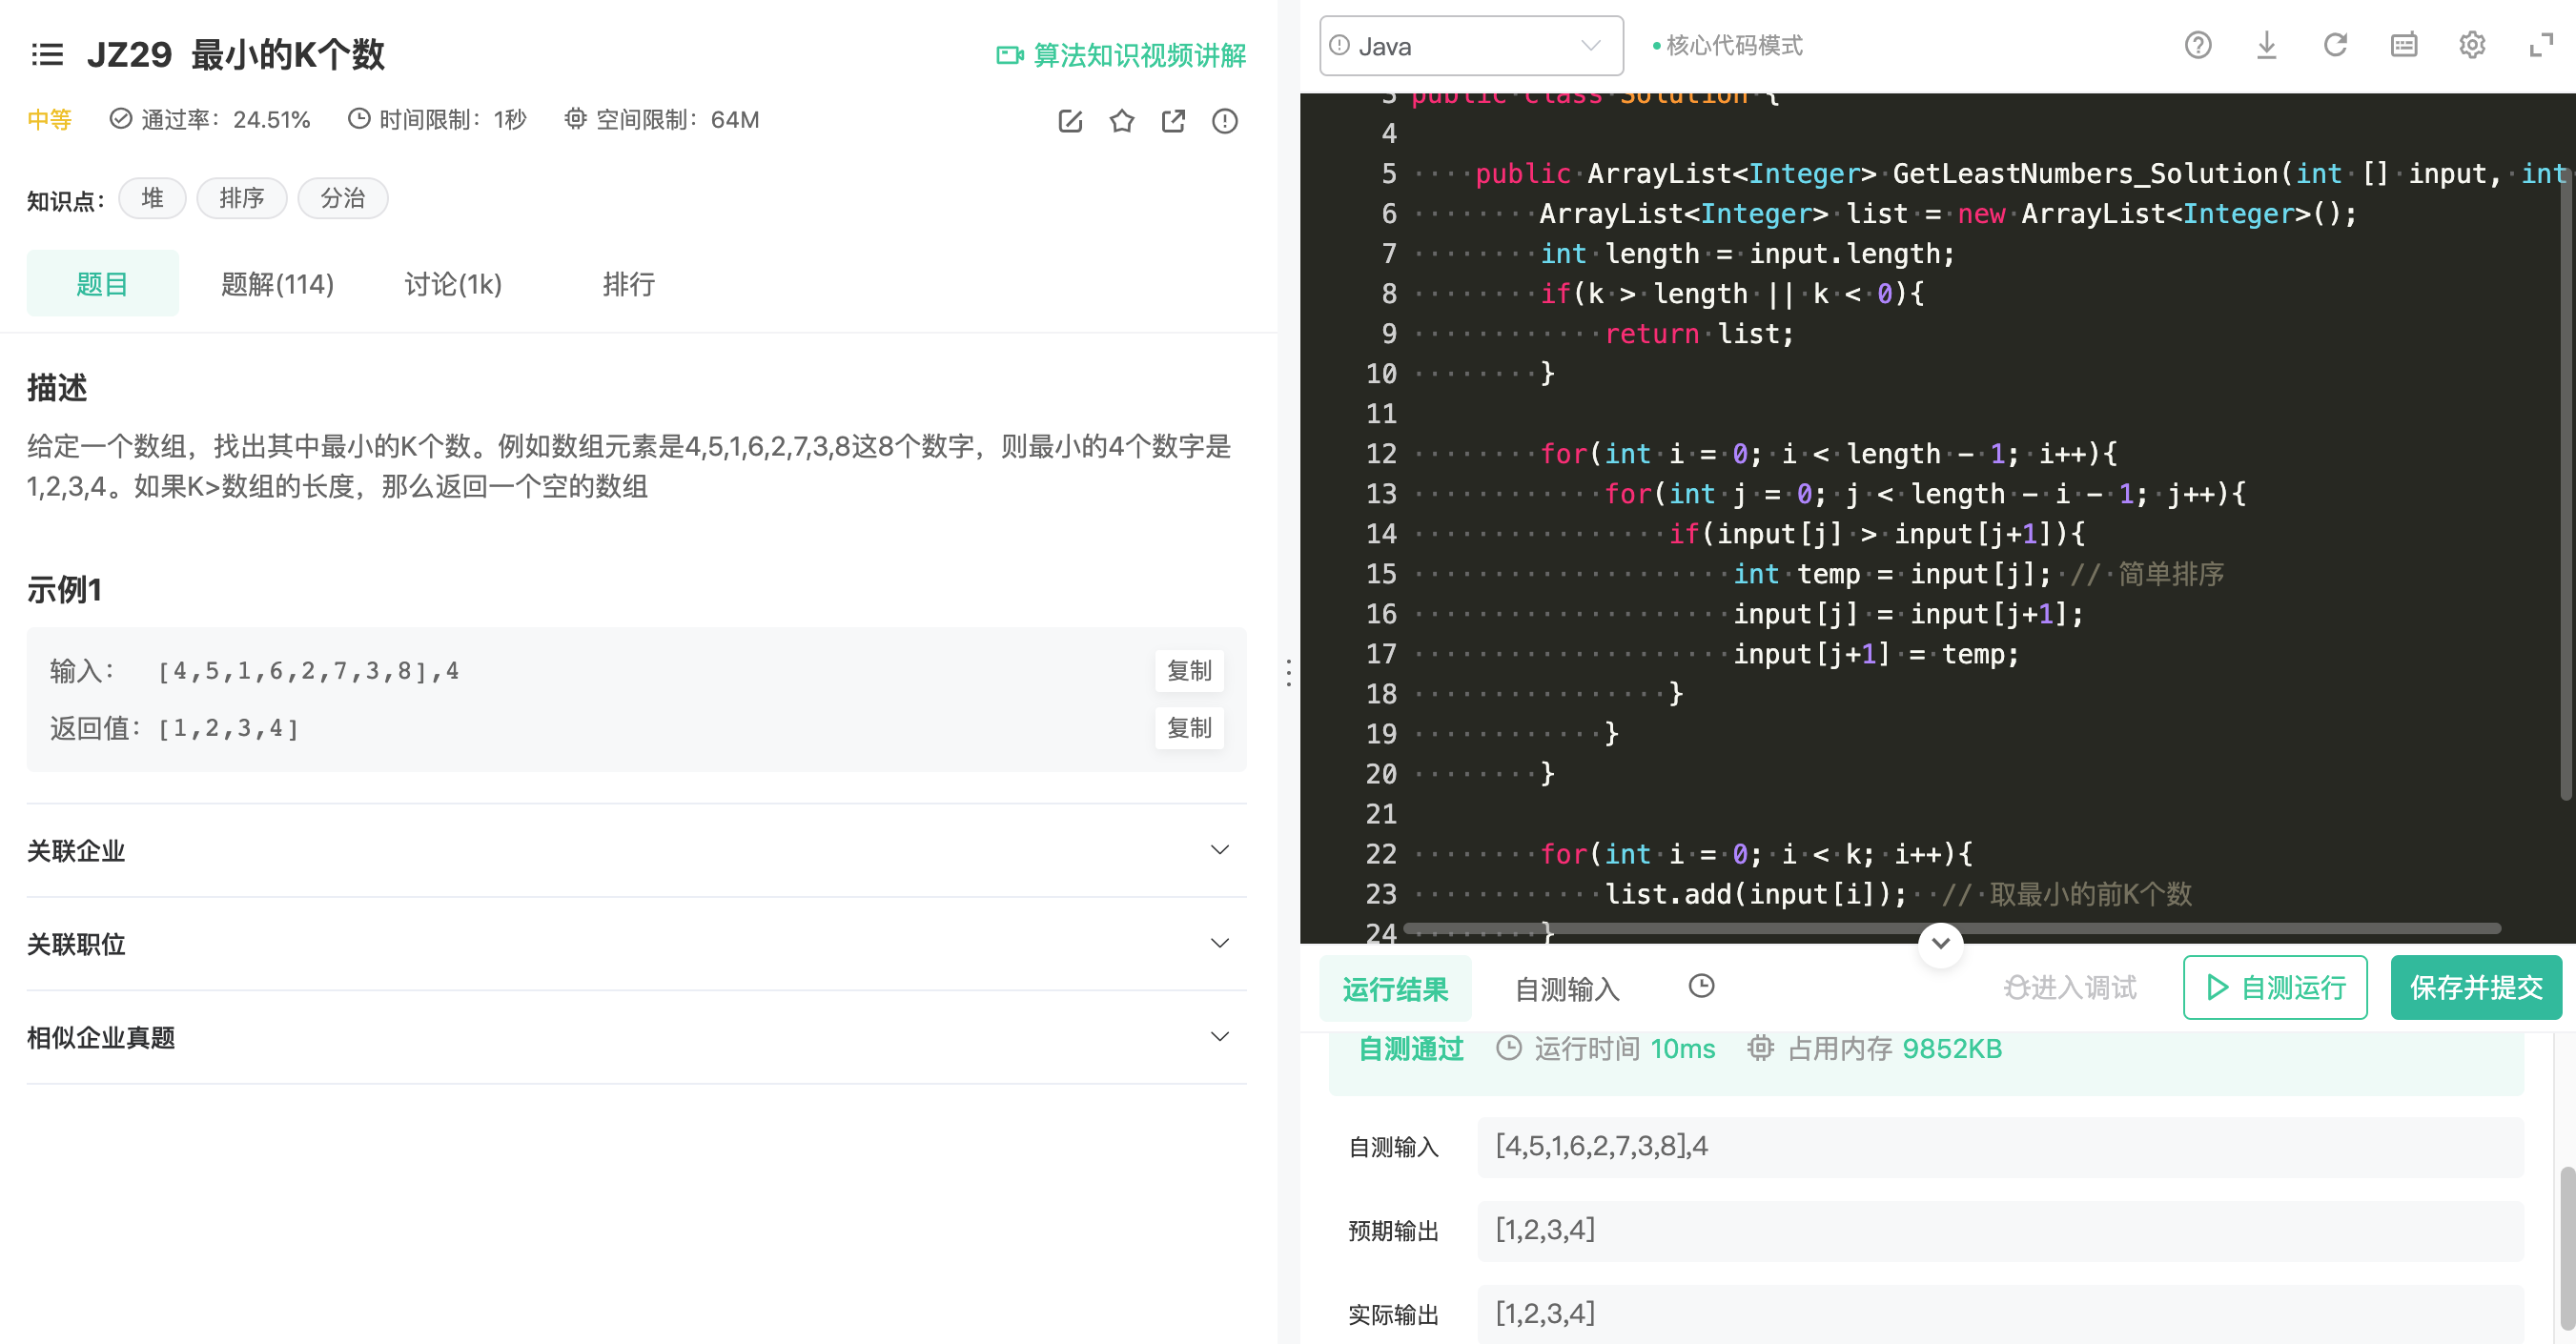Select the 分治 knowledge tag

[343, 198]
